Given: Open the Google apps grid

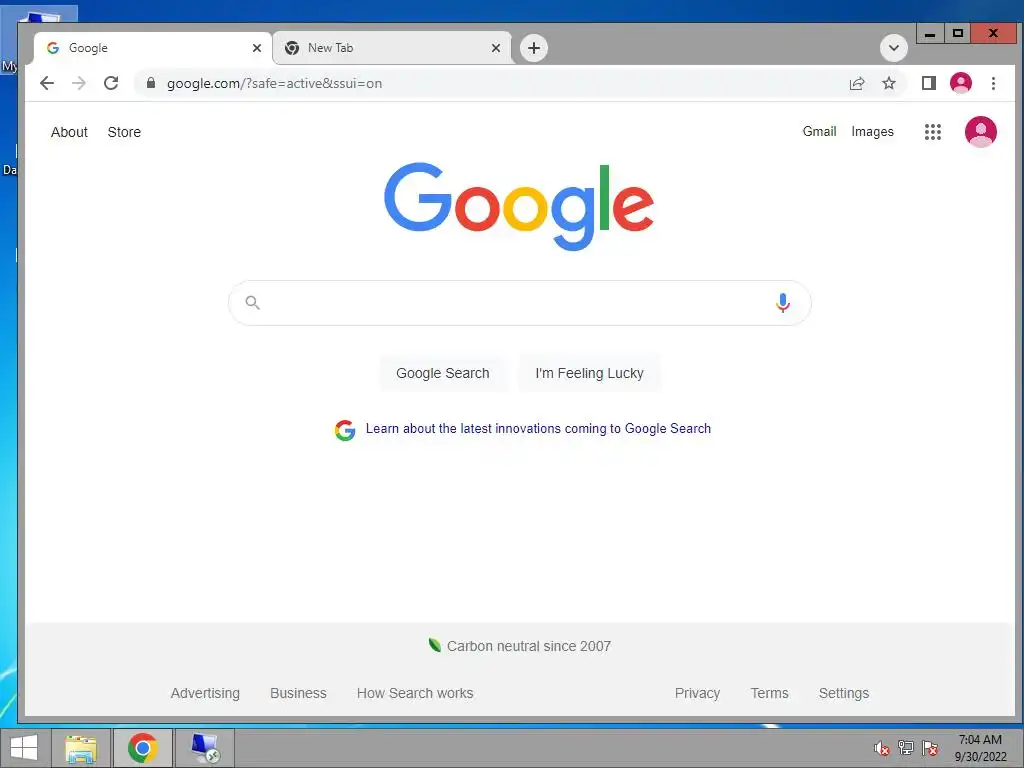Looking at the screenshot, I should point(933,132).
